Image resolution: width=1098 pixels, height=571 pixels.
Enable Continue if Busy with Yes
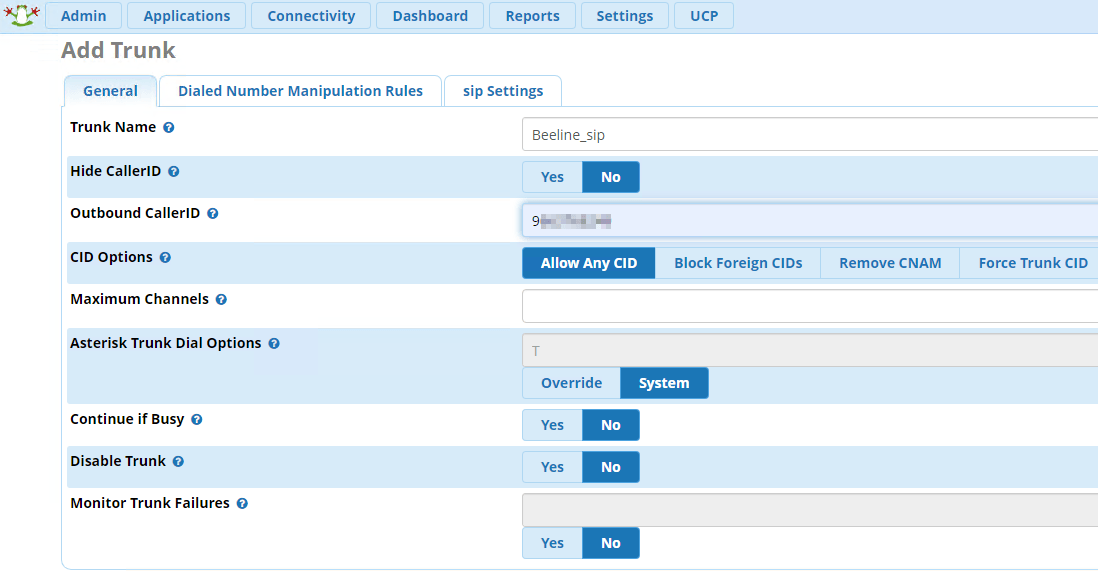click(x=552, y=425)
